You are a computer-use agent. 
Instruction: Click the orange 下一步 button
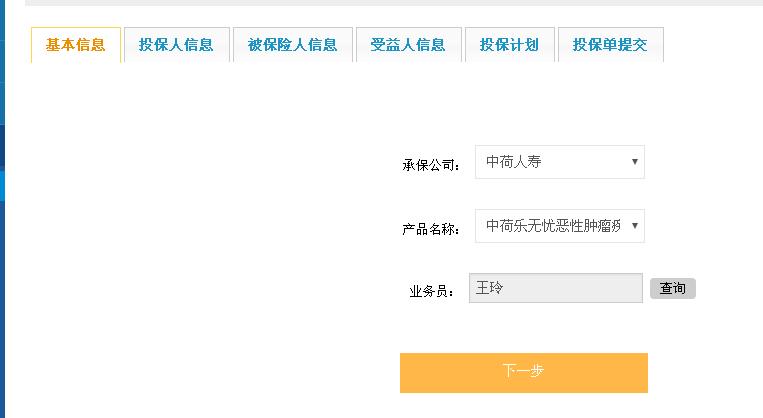[x=523, y=372]
